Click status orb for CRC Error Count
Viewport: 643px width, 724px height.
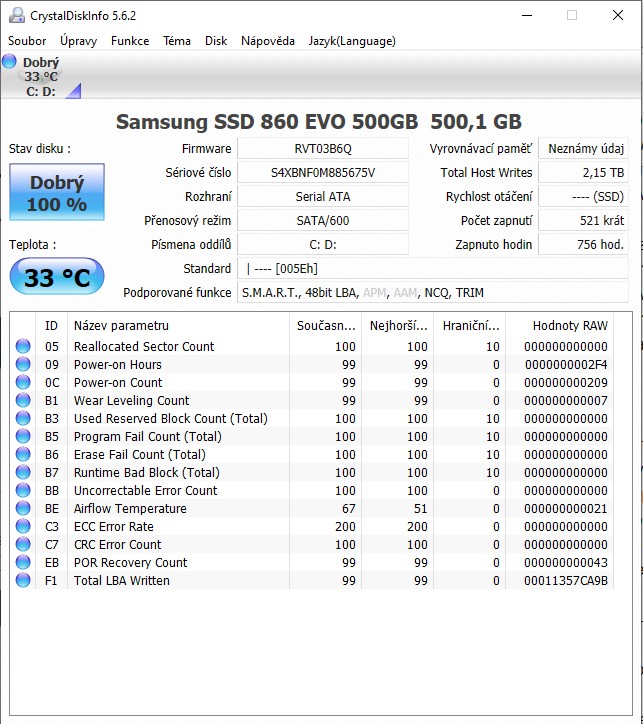point(23,544)
